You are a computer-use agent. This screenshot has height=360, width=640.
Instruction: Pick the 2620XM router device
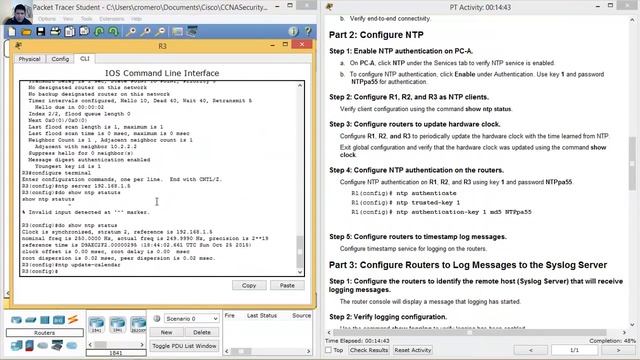pyautogui.click(x=139, y=324)
